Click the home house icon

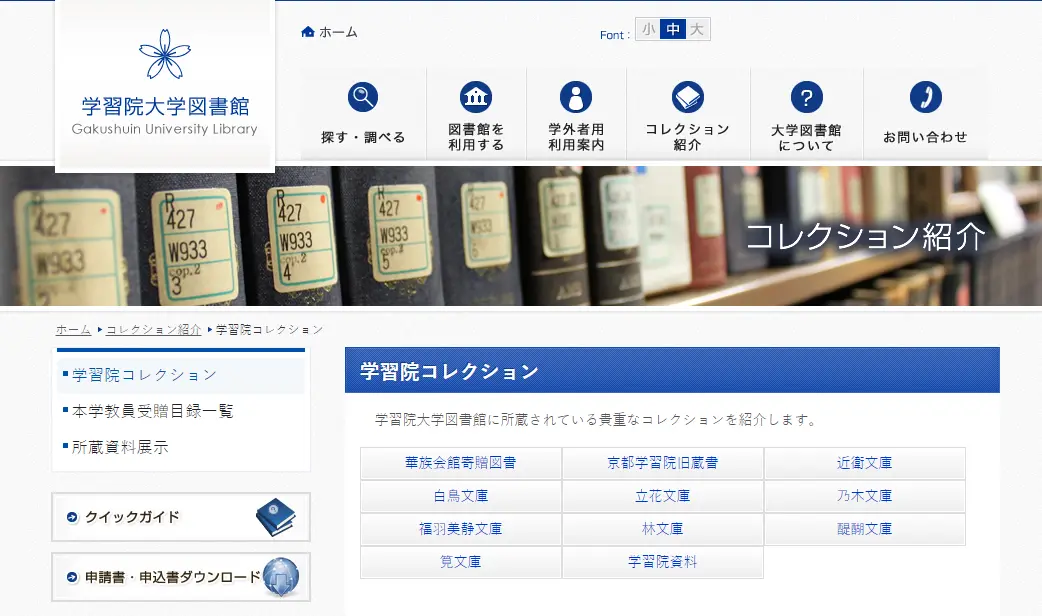pos(308,32)
